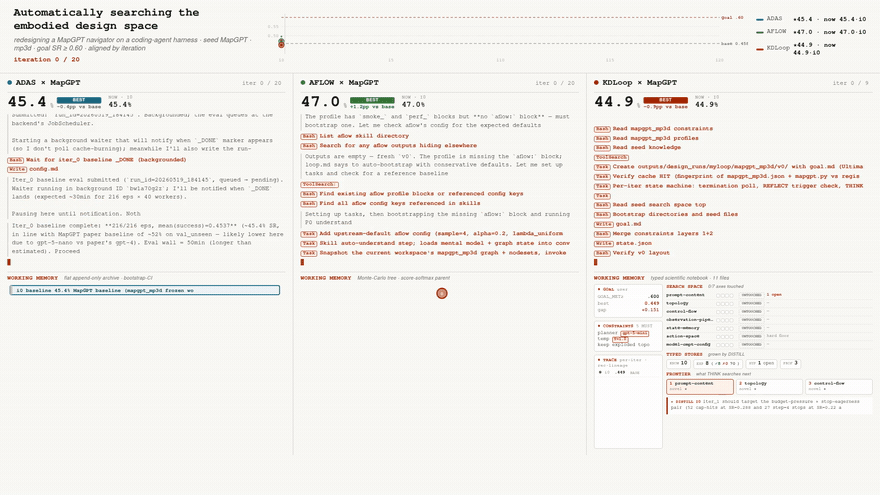Click the PROP 3 typed store chip
The width and height of the screenshot is (880, 495).
tap(790, 363)
